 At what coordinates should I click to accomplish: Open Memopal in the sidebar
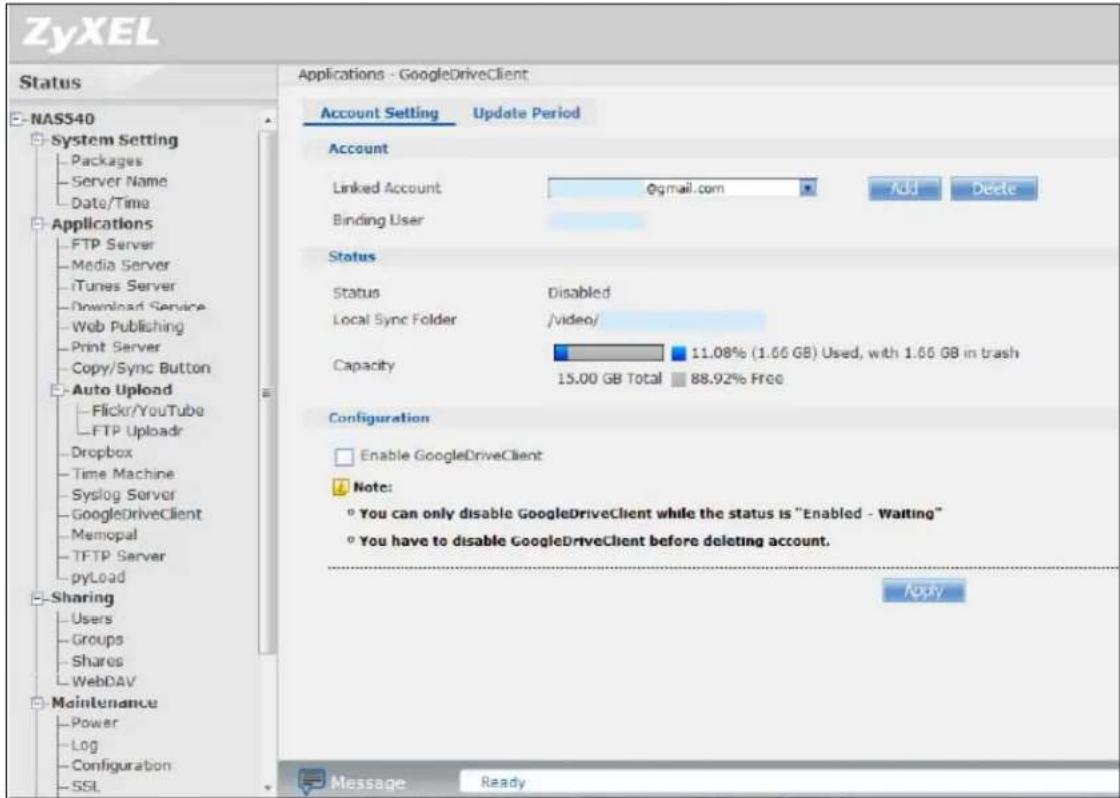click(104, 535)
